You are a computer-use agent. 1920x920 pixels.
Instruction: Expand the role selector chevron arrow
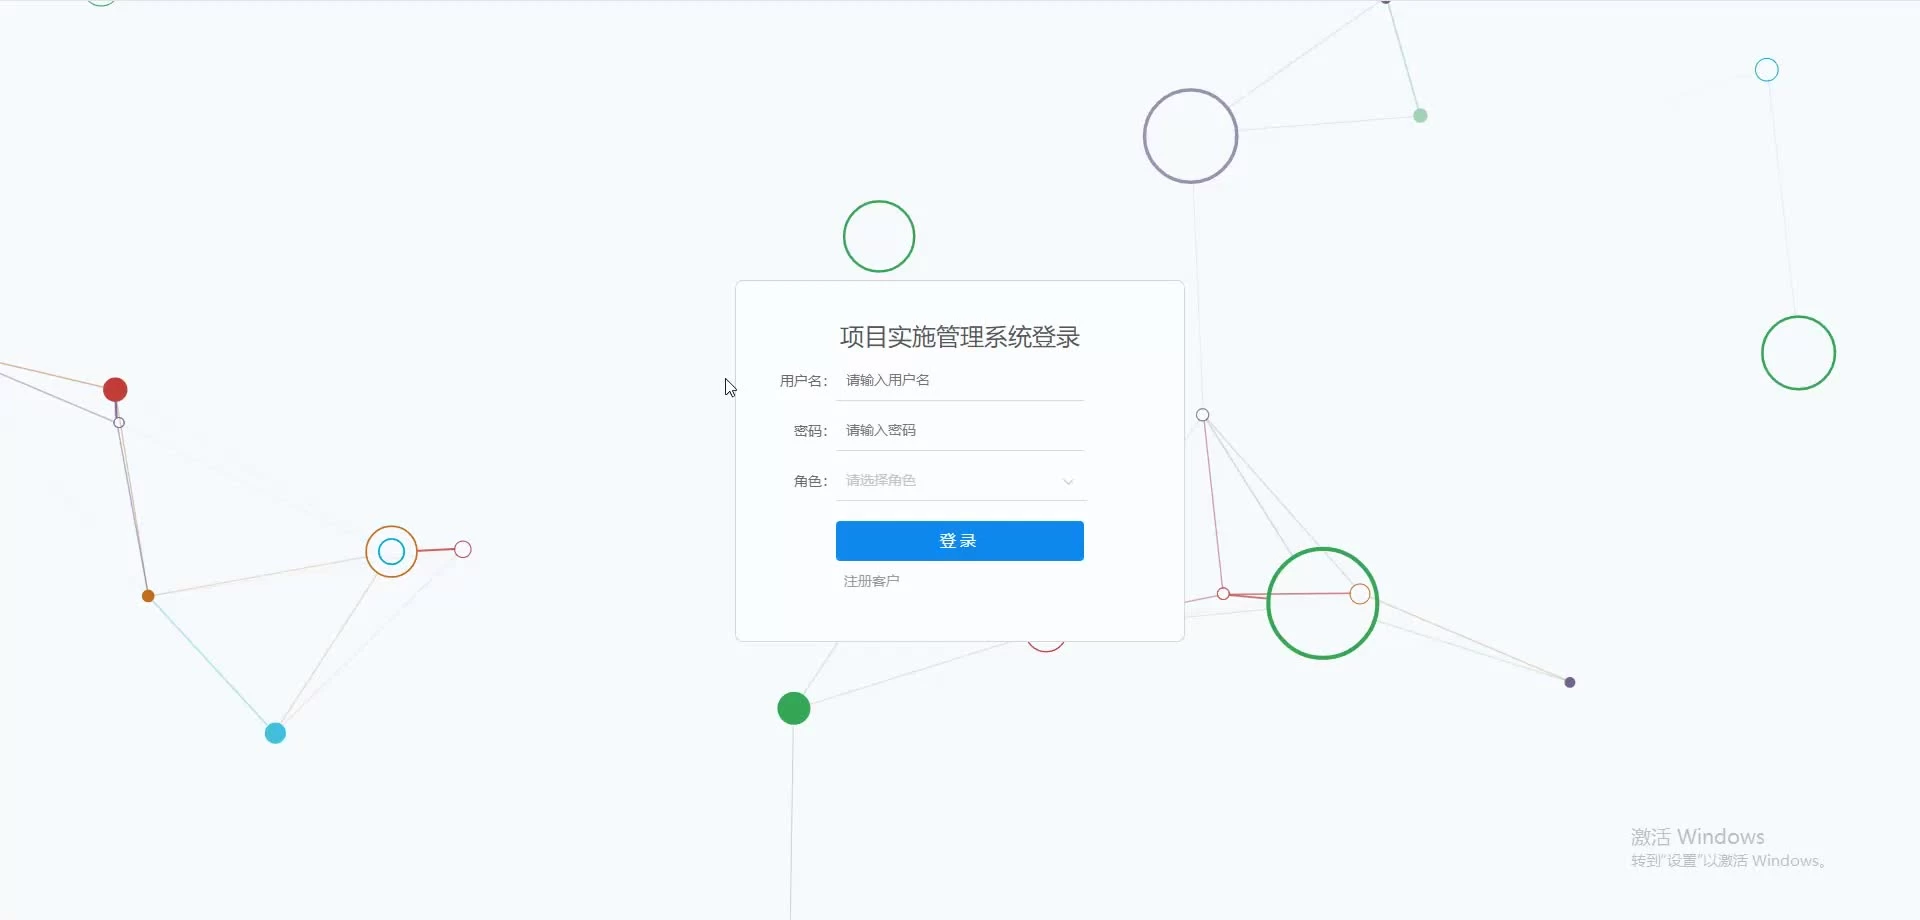[x=1068, y=481]
